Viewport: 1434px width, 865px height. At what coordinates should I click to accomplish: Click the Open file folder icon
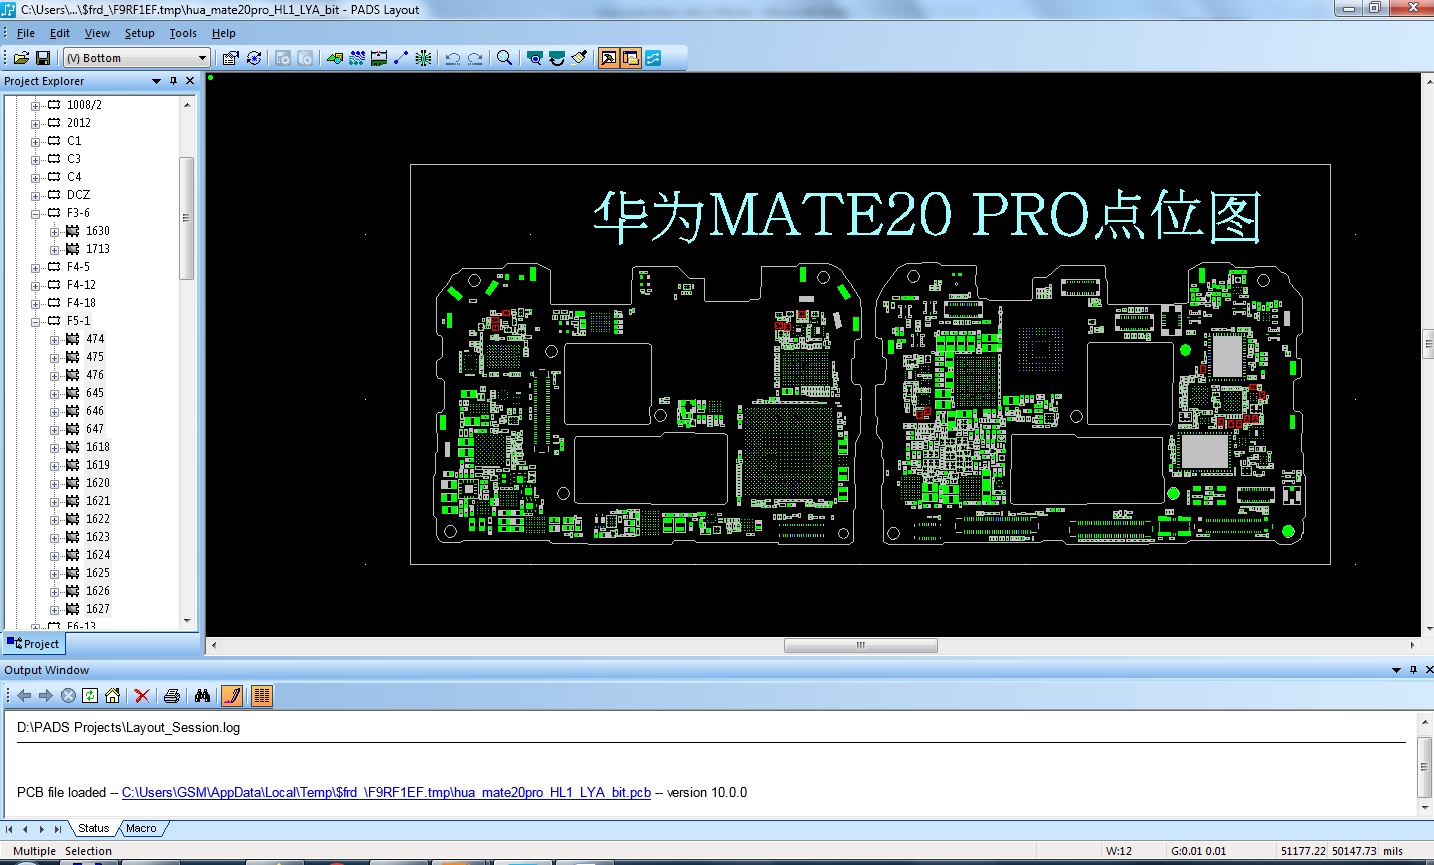(21, 58)
